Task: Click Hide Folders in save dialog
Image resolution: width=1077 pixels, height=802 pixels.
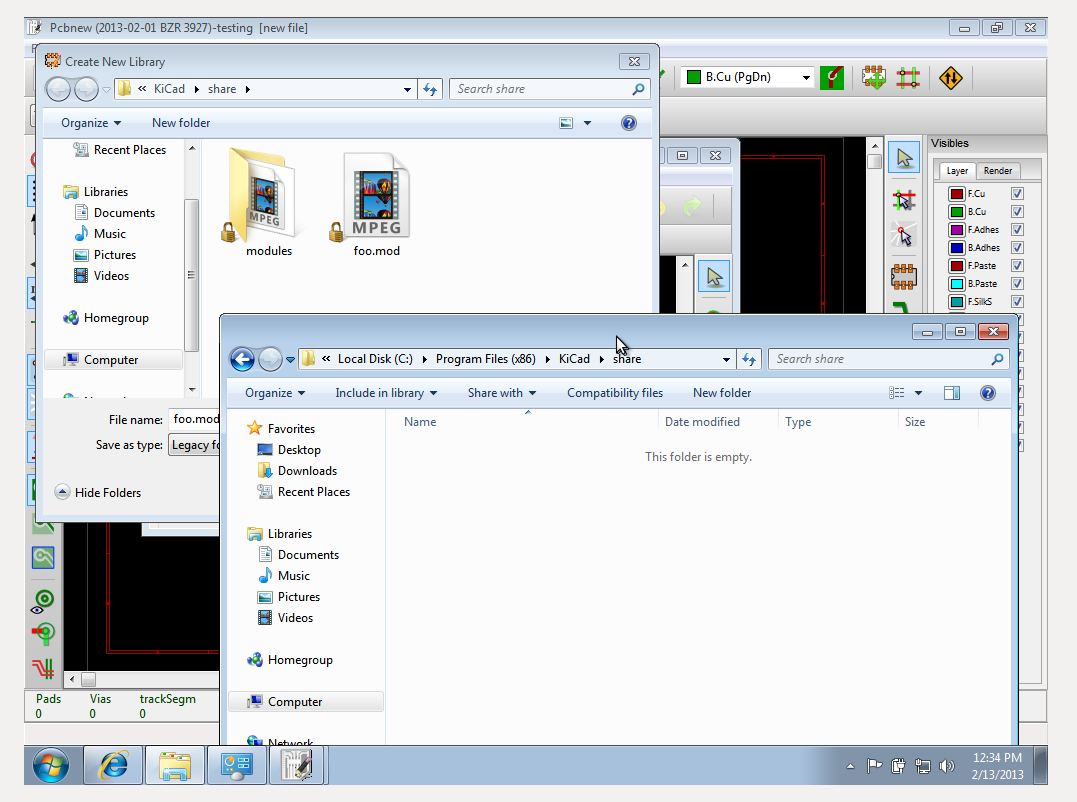Action: coord(98,492)
